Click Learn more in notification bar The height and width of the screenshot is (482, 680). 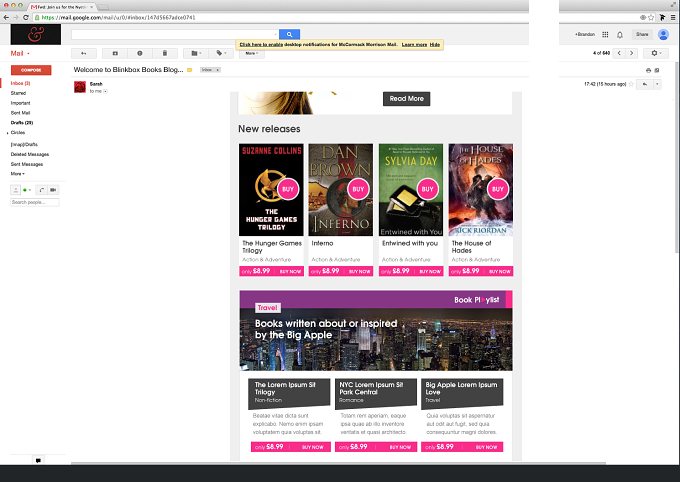click(x=414, y=45)
